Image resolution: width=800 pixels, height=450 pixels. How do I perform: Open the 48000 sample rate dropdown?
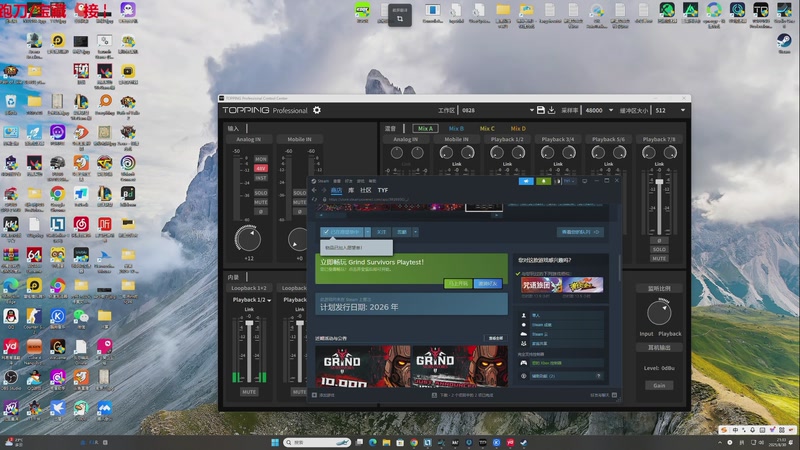(x=611, y=110)
